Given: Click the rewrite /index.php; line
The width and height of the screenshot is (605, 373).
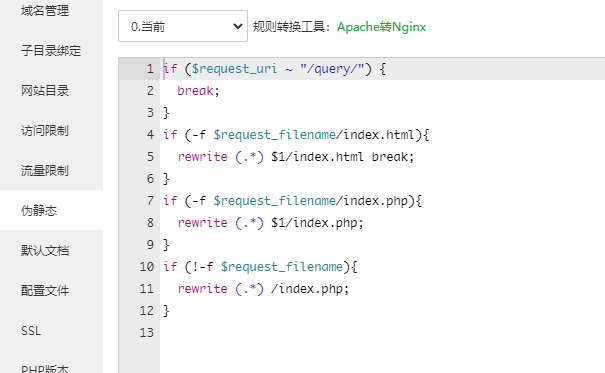Looking at the screenshot, I should (263, 289).
